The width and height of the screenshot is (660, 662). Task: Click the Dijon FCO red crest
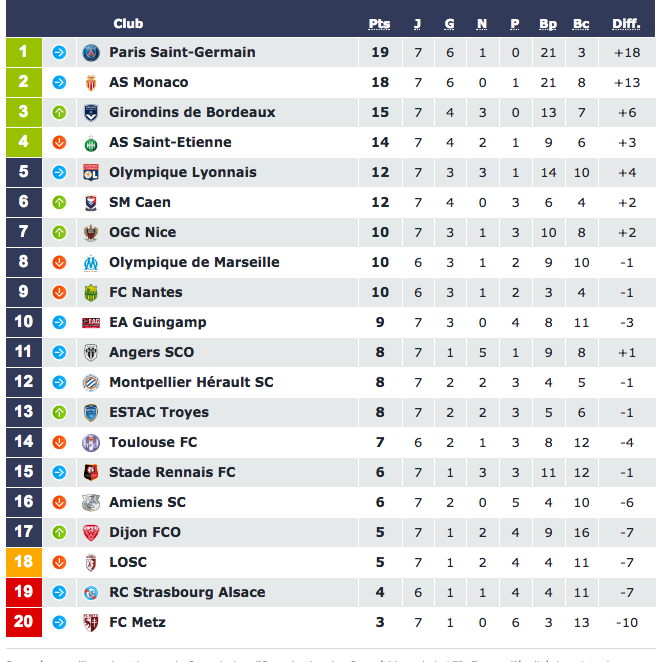(x=91, y=532)
